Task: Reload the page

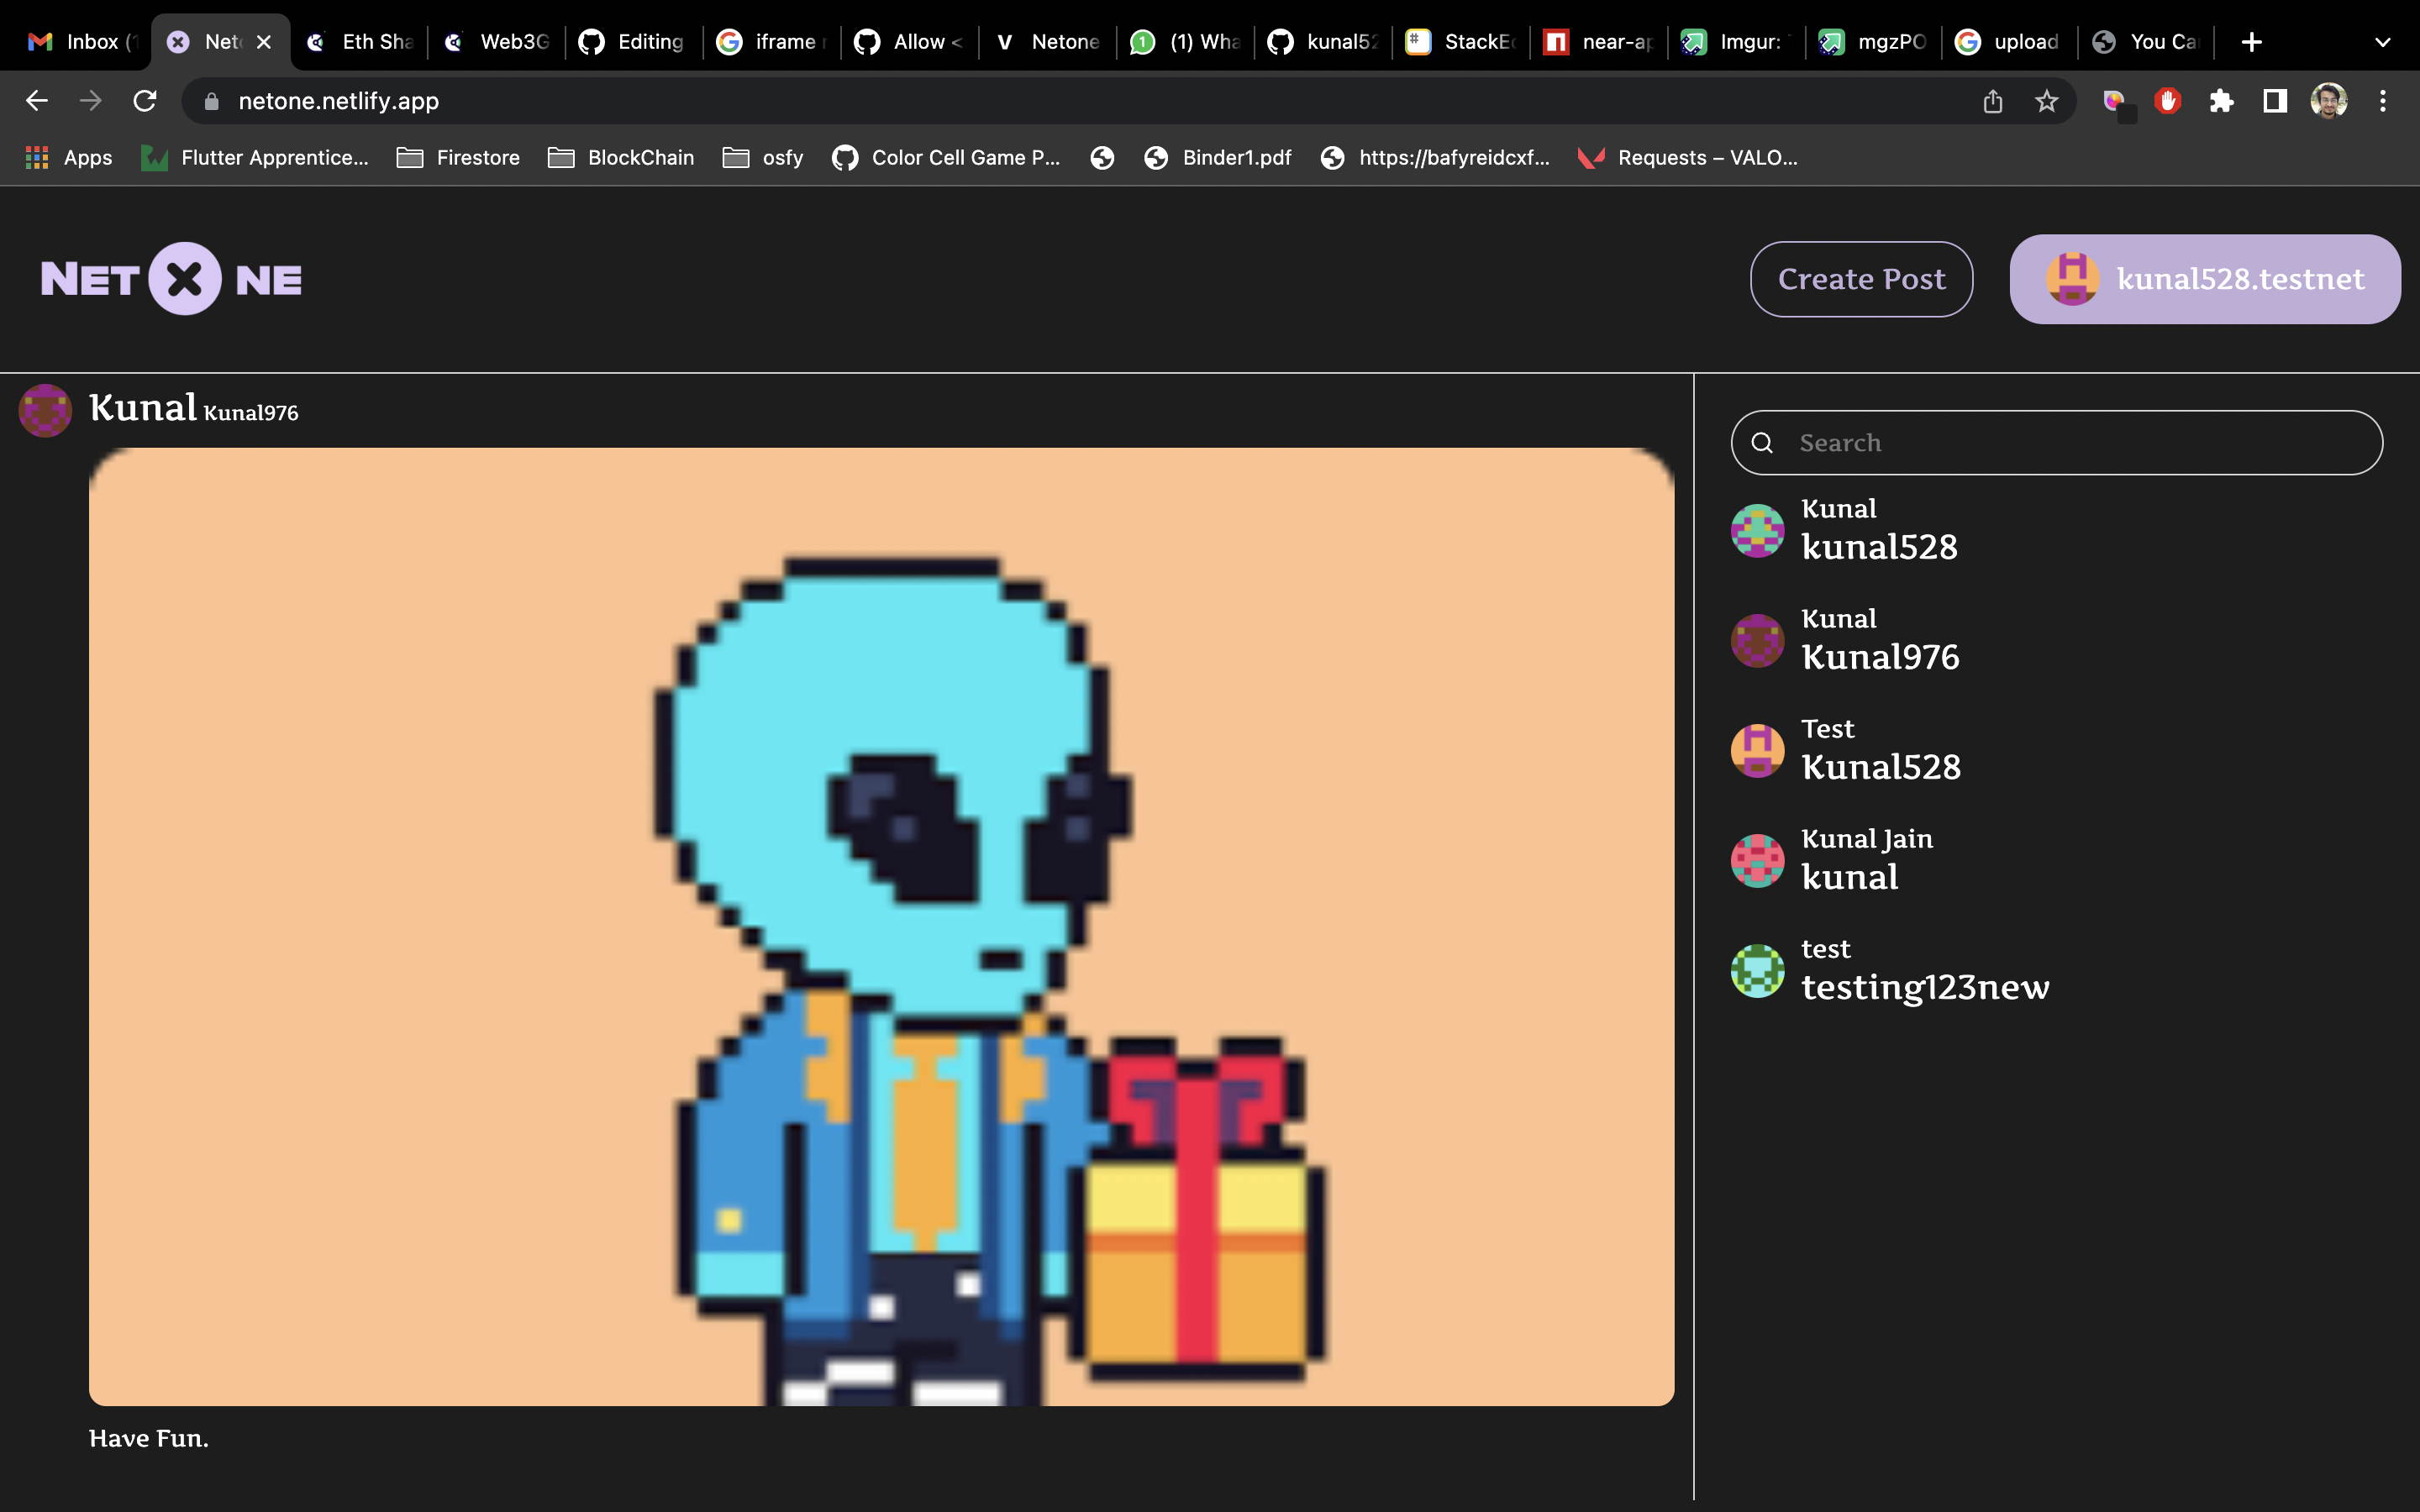Action: pos(145,101)
